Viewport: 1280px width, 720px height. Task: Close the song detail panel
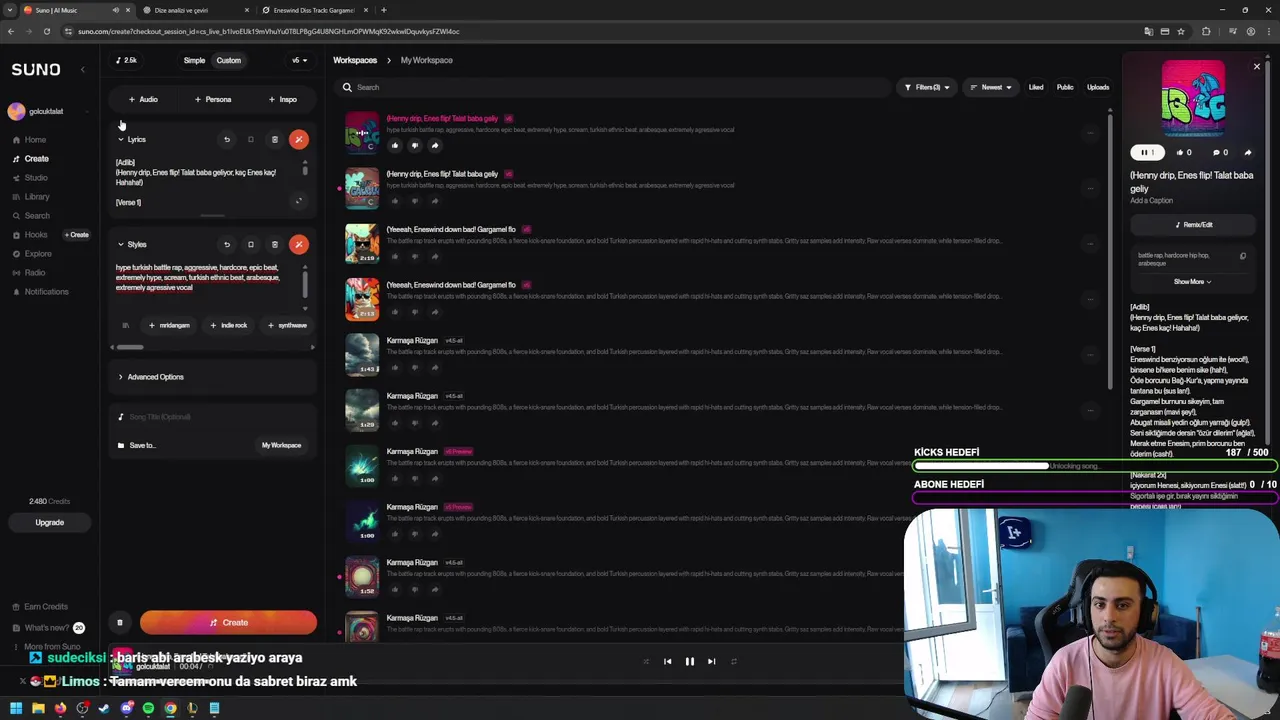tap(1257, 67)
